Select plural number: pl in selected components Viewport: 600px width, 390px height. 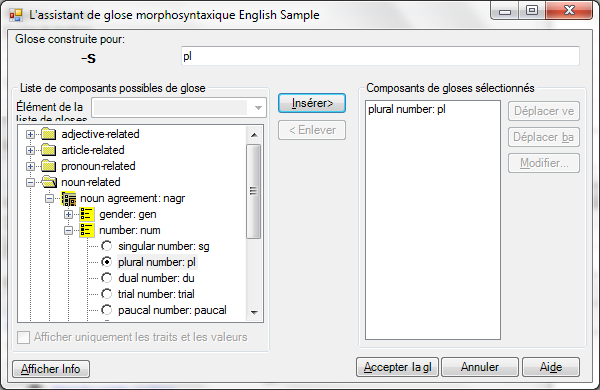tap(406, 109)
